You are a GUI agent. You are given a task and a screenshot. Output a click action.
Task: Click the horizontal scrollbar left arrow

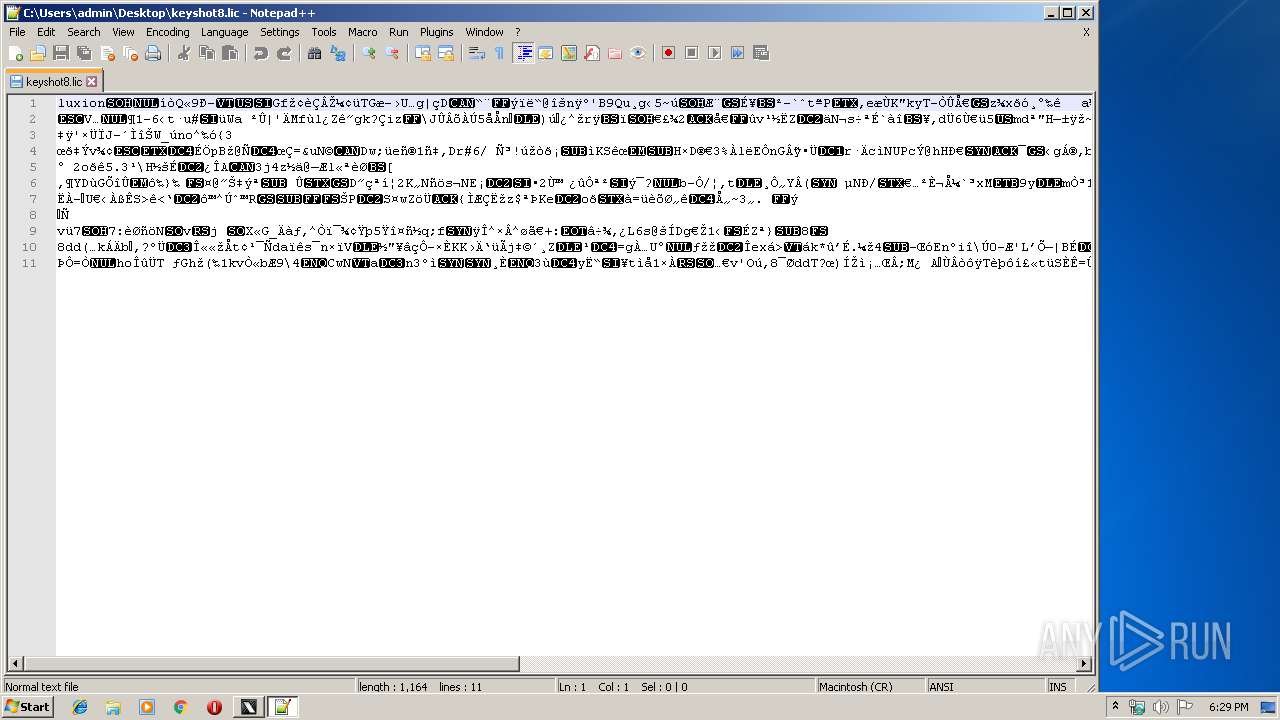(16, 664)
